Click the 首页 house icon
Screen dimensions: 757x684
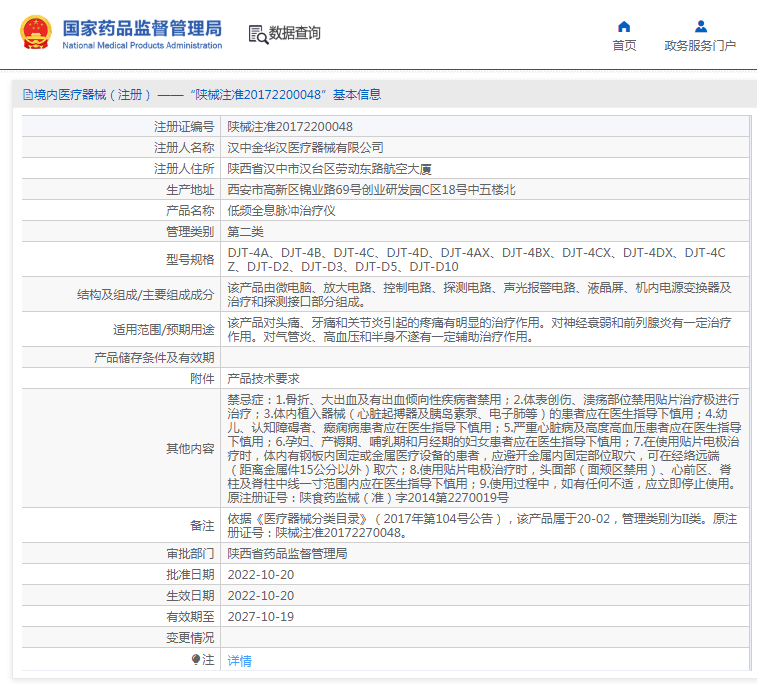[624, 26]
